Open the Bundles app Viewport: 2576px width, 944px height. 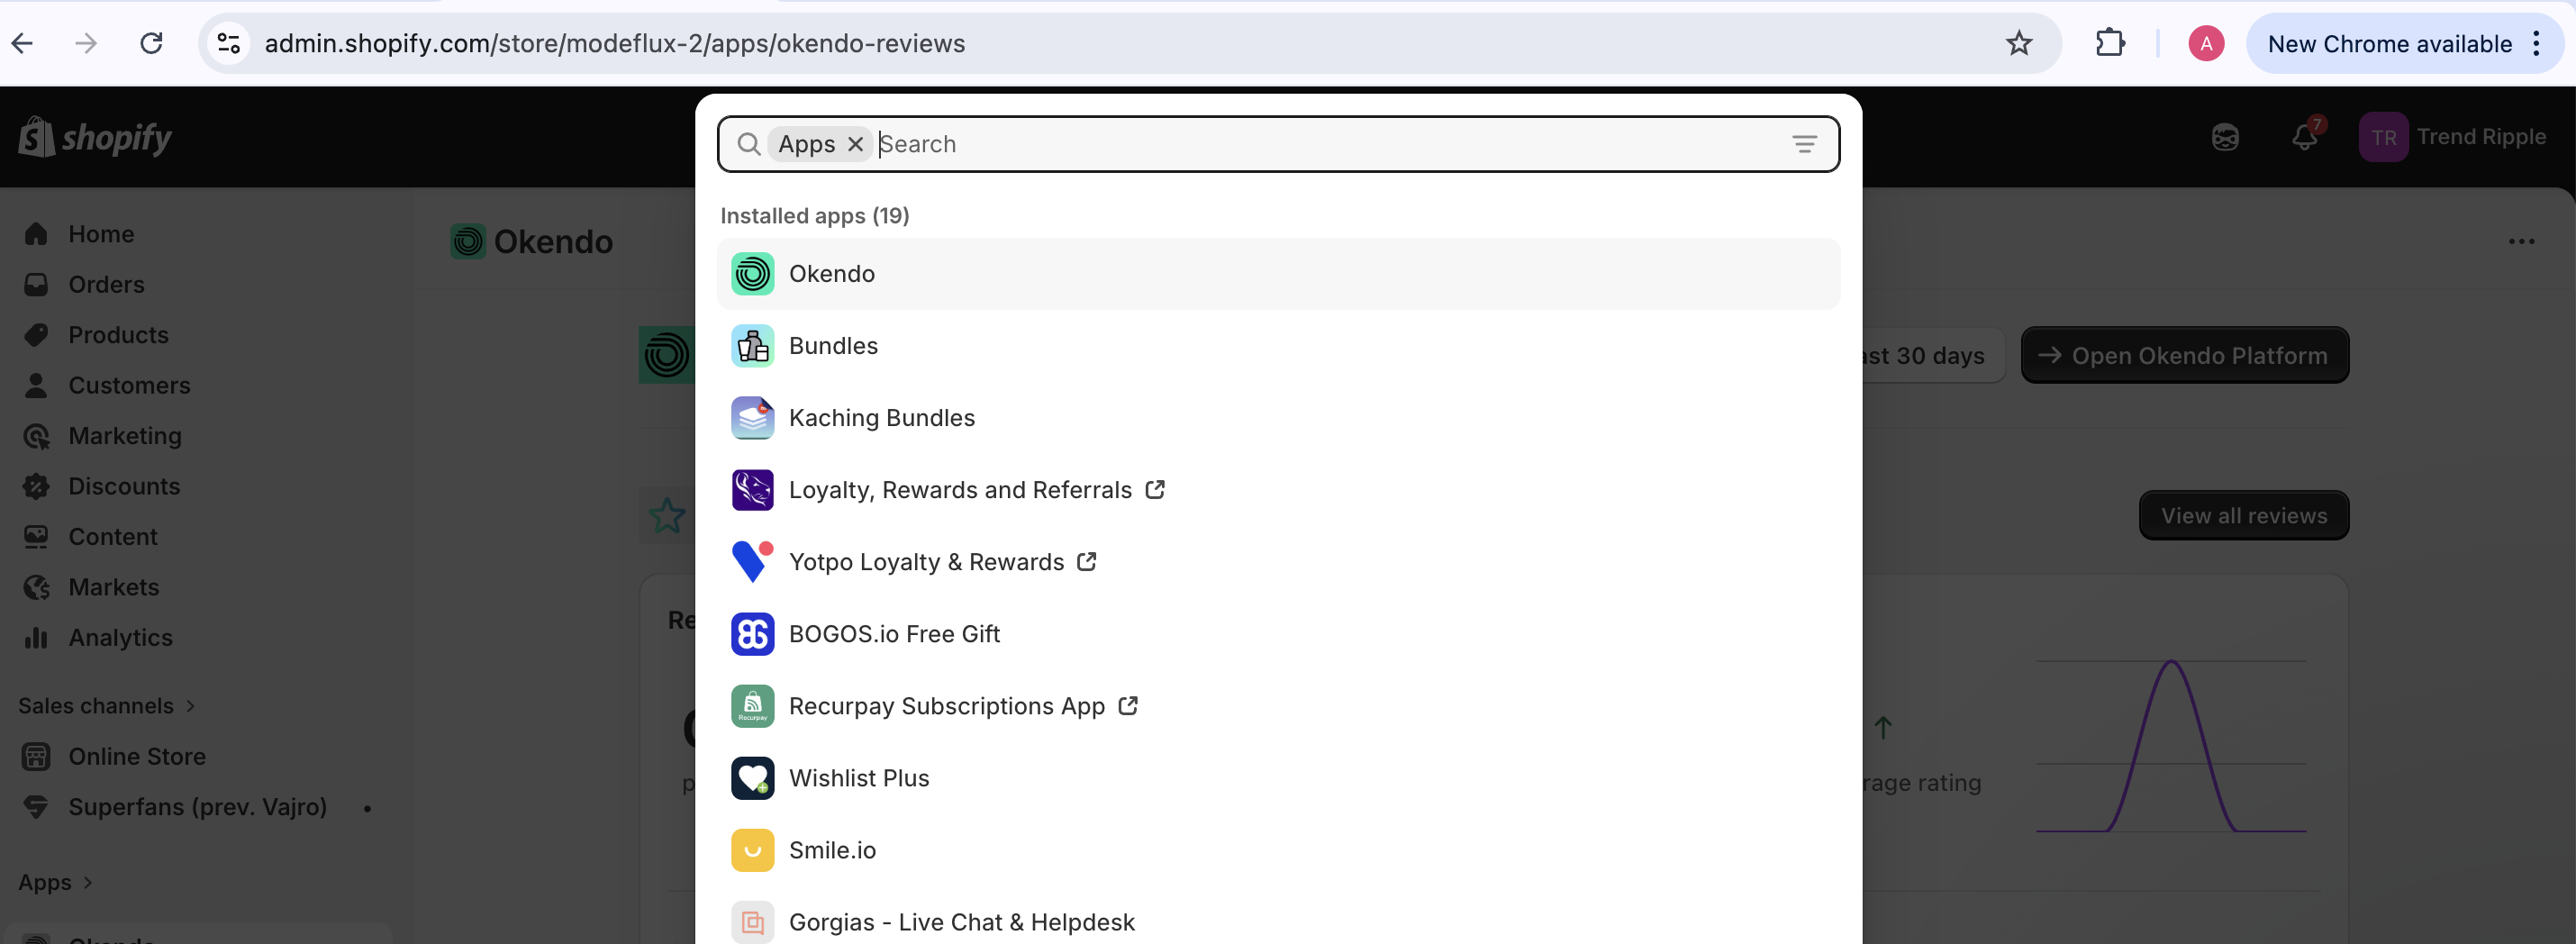pos(1278,346)
